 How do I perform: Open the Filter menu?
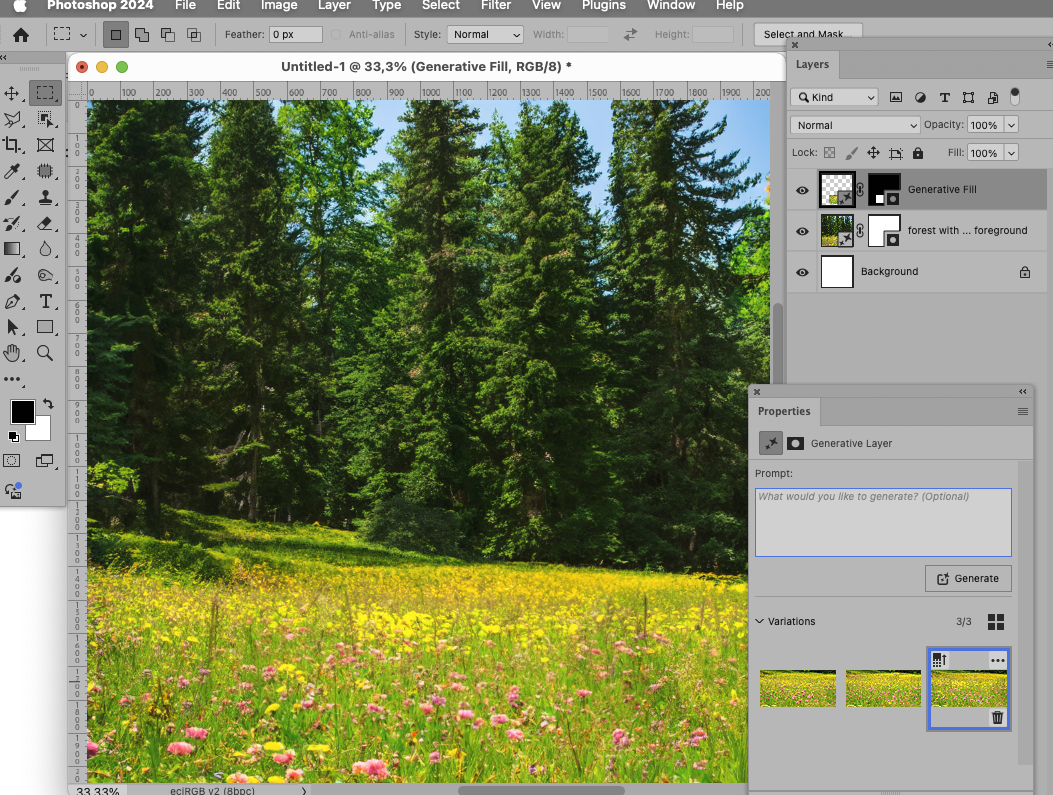click(496, 6)
